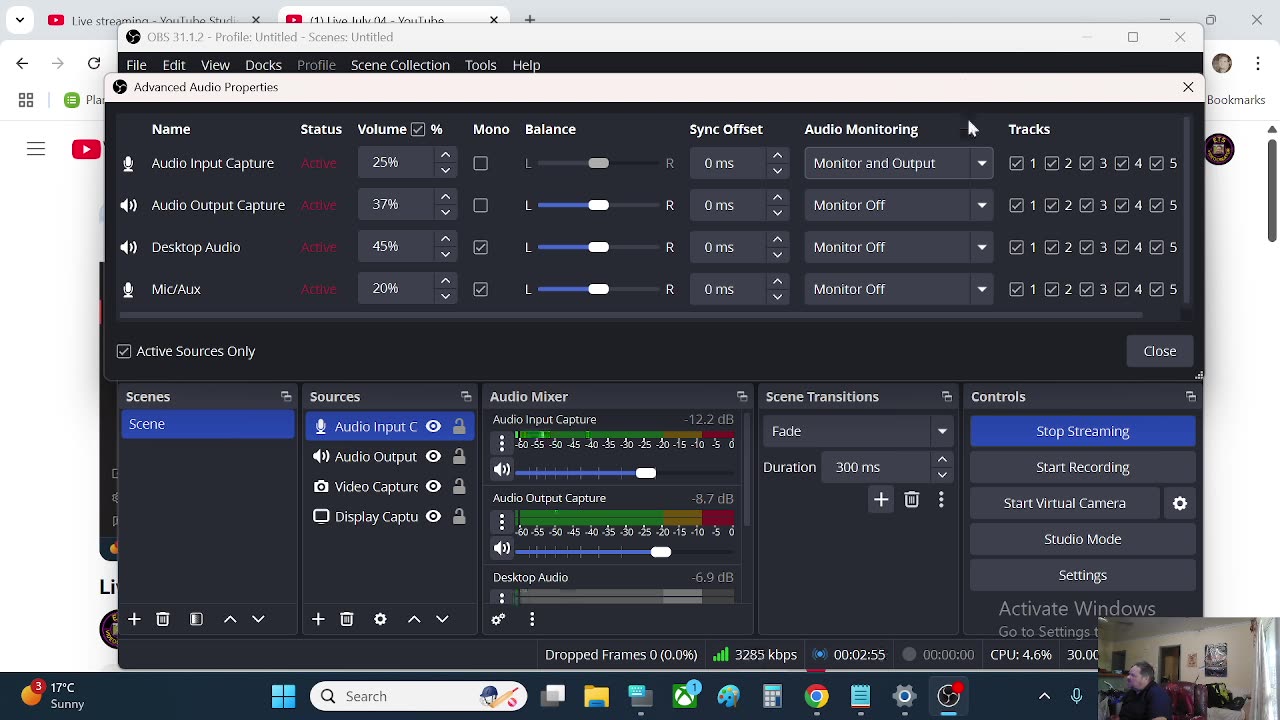Move the selected scene up
Viewport: 1280px width, 720px height.
tap(230, 619)
